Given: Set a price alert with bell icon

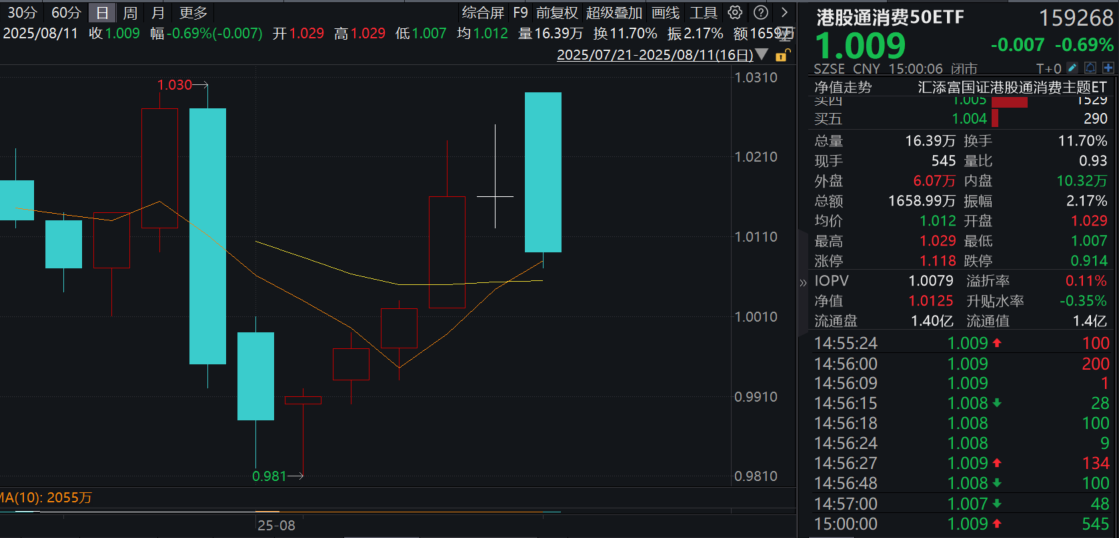Looking at the screenshot, I should click(1089, 68).
